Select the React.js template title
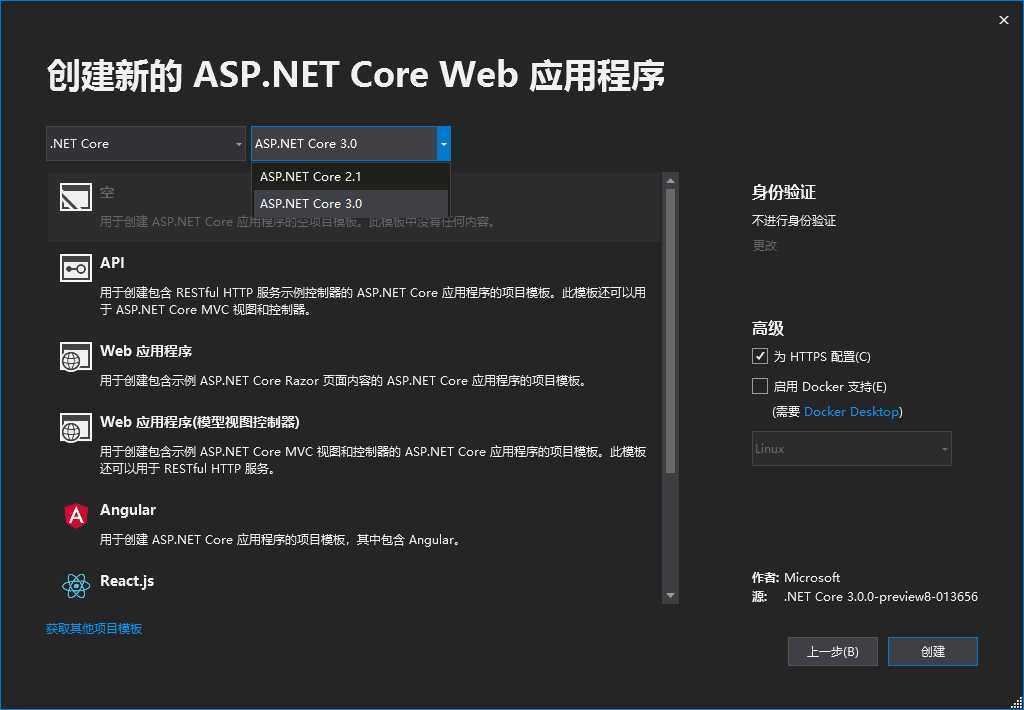The image size is (1024, 710). coord(127,581)
